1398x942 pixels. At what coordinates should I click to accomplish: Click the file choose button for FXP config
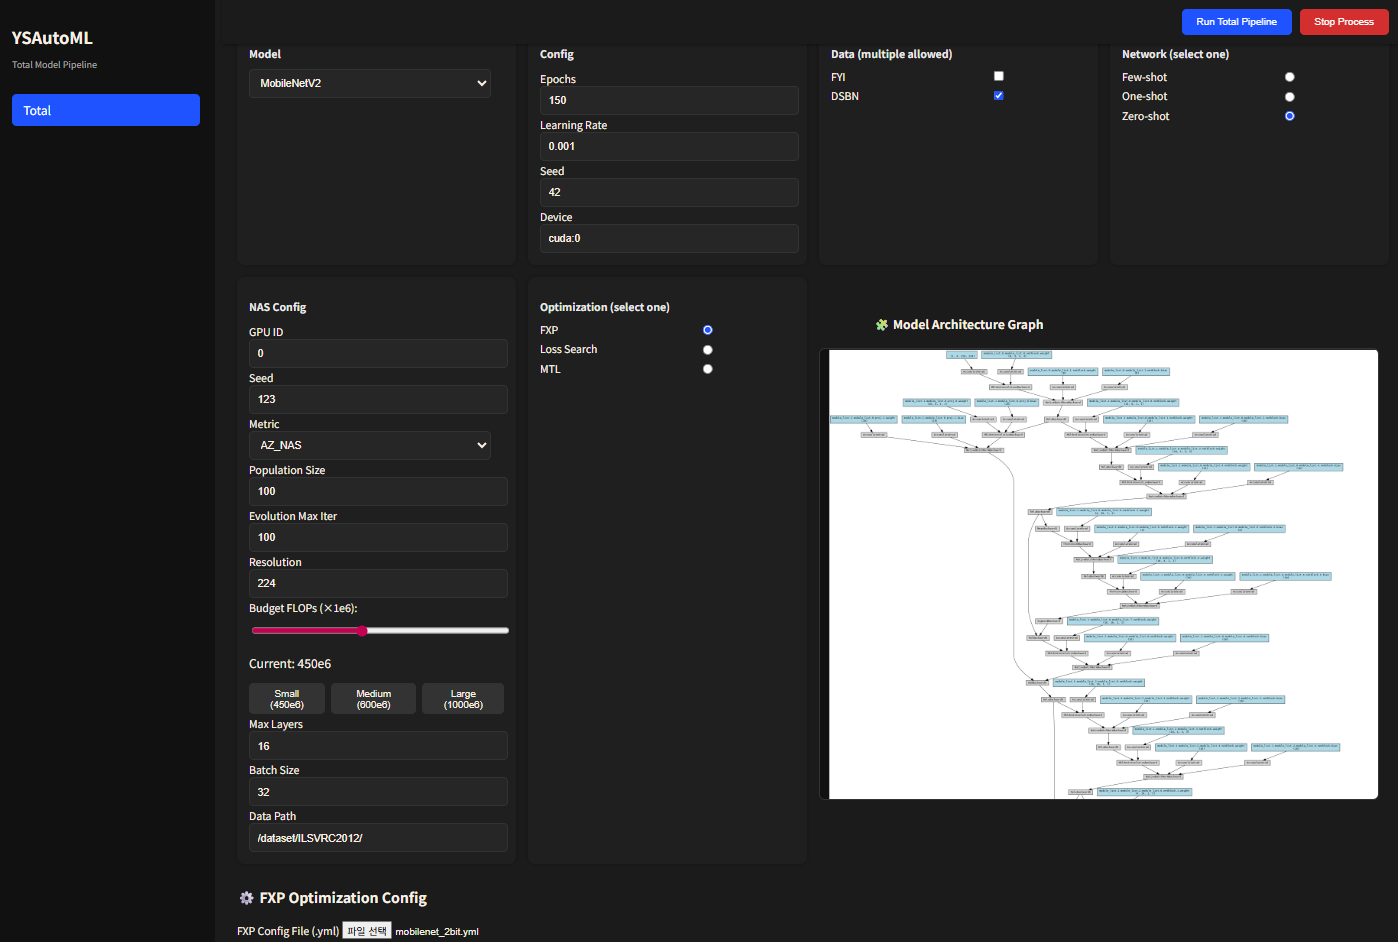point(366,931)
